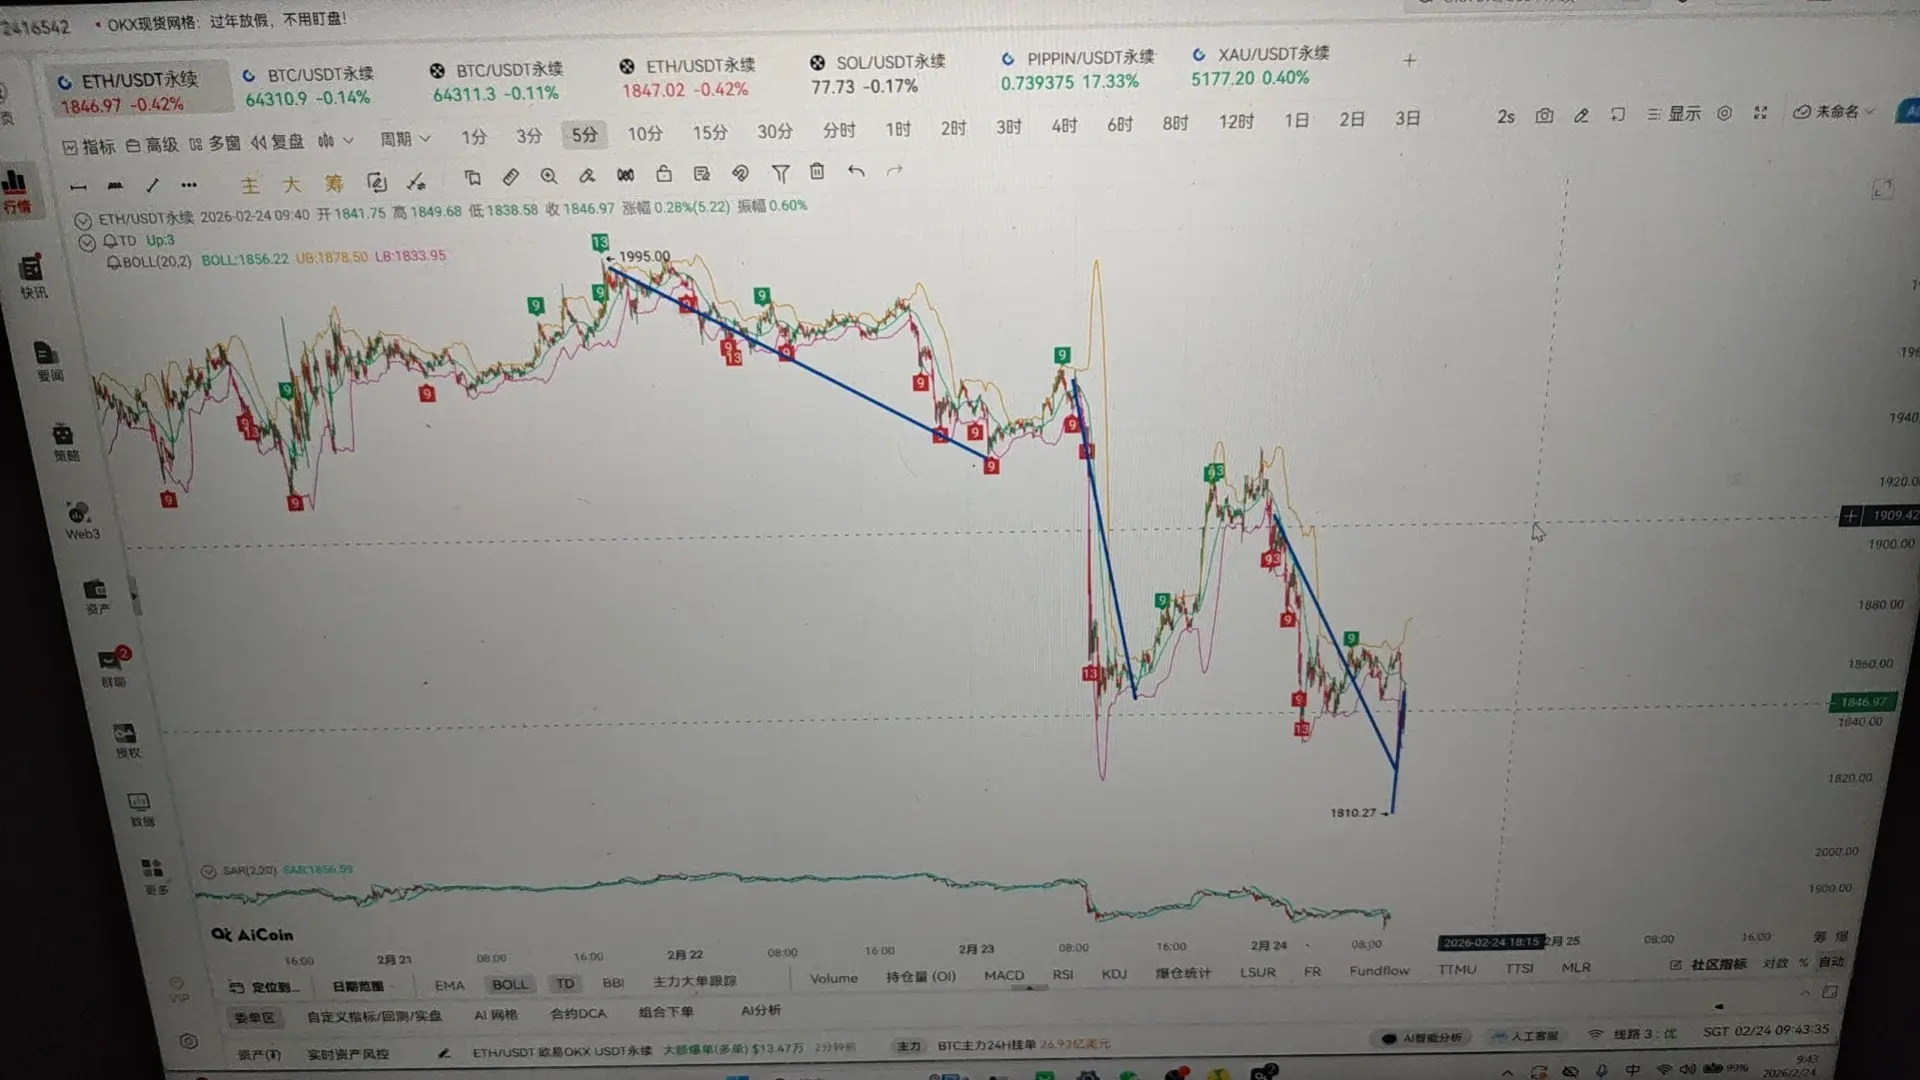Screen dimensions: 1920x1080
Task: Select the filter funnel tool icon
Action: pos(780,174)
